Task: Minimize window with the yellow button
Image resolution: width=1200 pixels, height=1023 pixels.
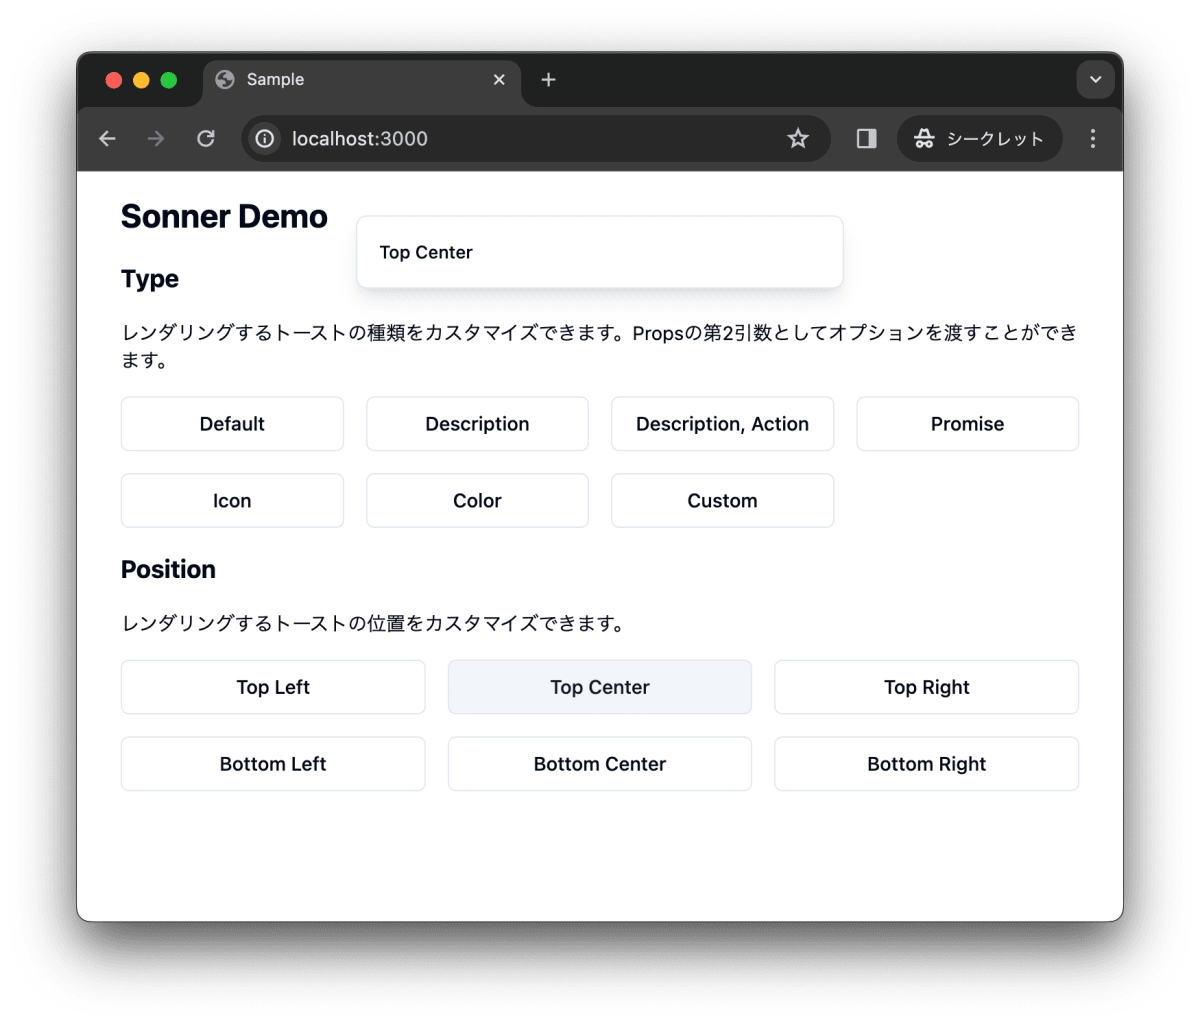Action: click(x=141, y=80)
